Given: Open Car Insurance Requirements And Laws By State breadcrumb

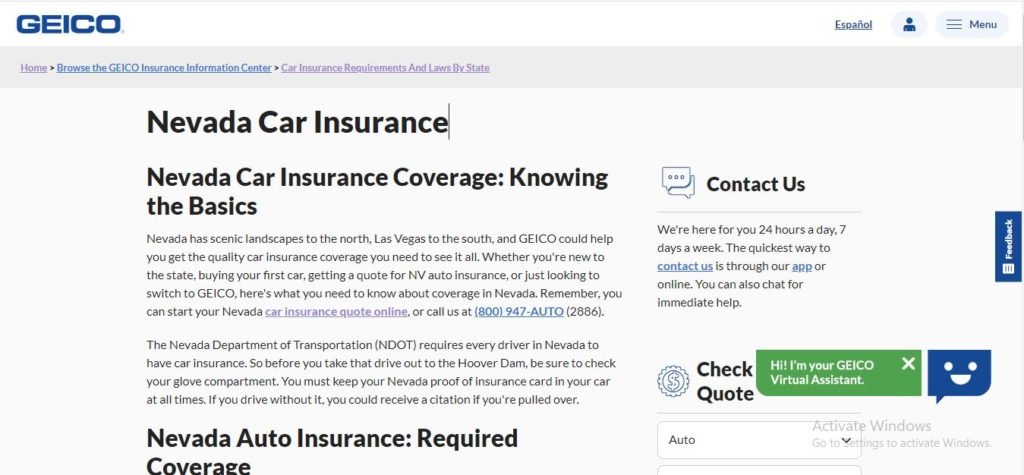Looking at the screenshot, I should click(385, 67).
